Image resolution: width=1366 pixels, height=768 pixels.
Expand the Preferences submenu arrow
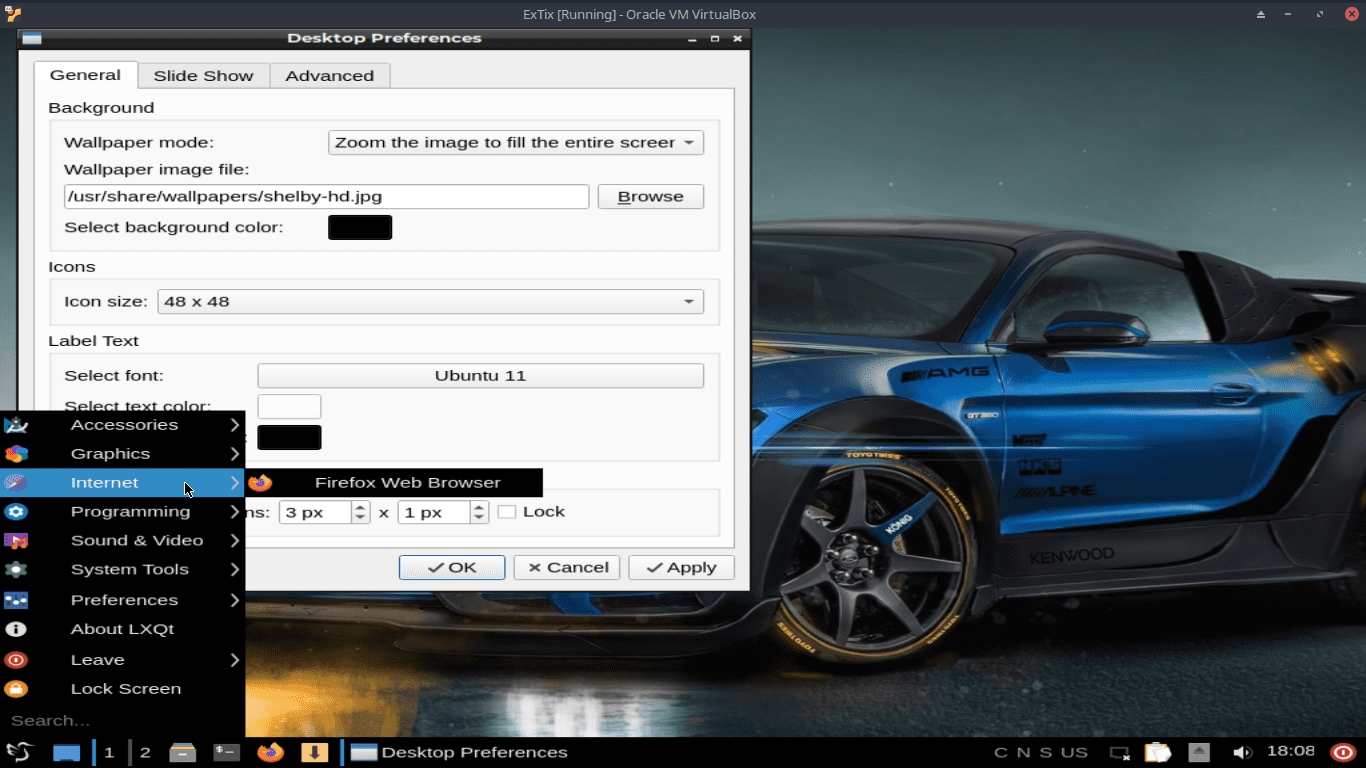[x=235, y=600]
